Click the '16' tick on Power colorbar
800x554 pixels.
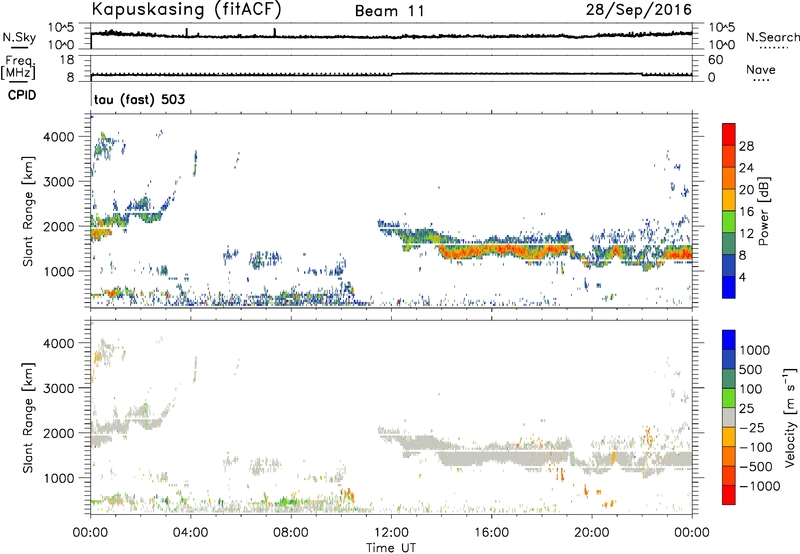pyautogui.click(x=746, y=212)
